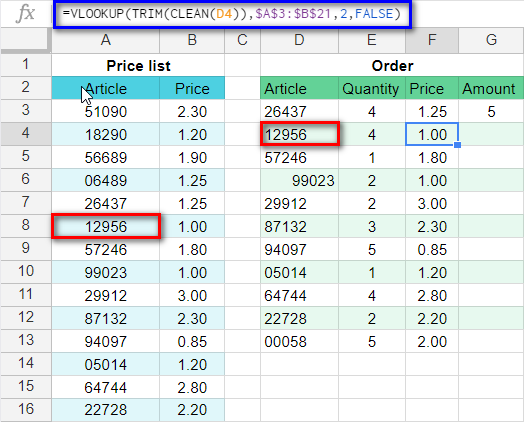This screenshot has height=422, width=524.
Task: Select cell B16 showing 2.20
Action: (x=192, y=410)
